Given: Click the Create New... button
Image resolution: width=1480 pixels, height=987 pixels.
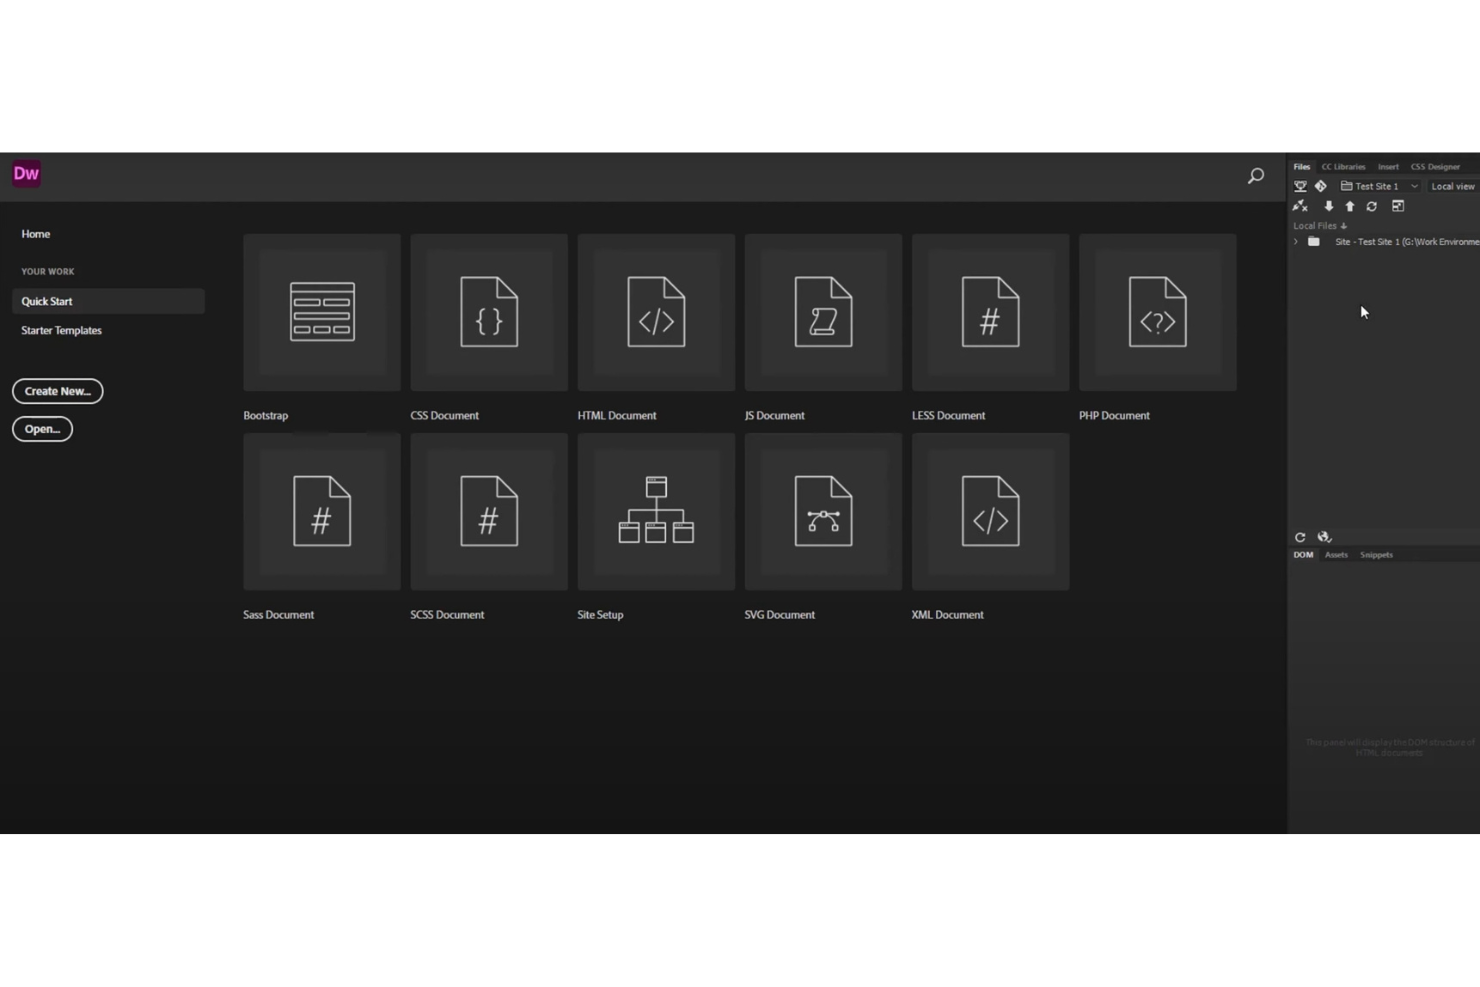Looking at the screenshot, I should pos(58,391).
